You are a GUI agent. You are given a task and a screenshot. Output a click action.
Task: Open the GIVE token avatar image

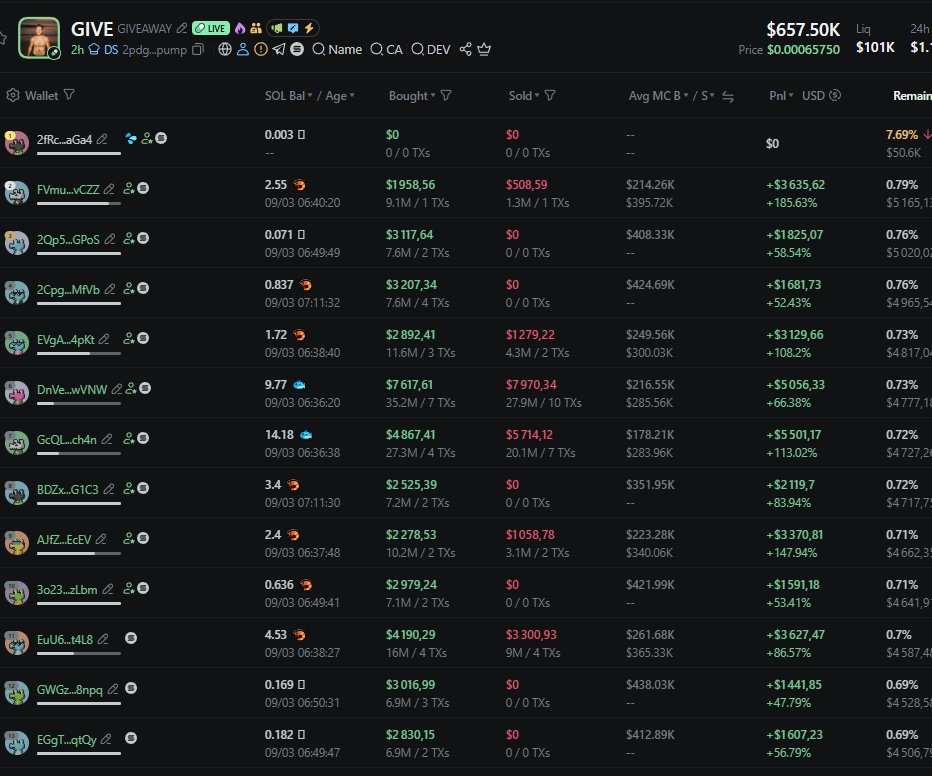coord(39,37)
